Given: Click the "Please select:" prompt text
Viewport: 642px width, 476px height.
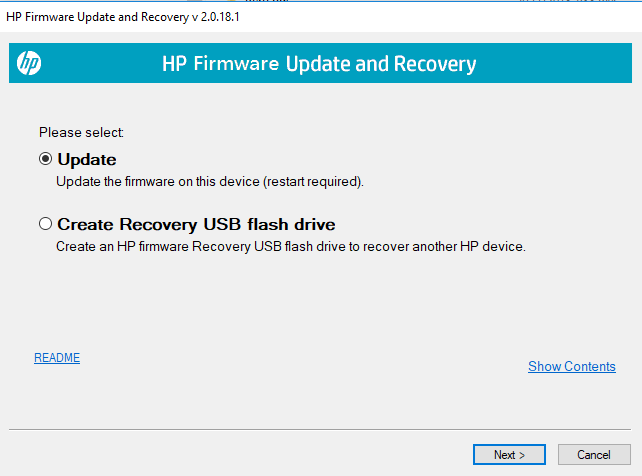Looking at the screenshot, I should pyautogui.click(x=81, y=131).
